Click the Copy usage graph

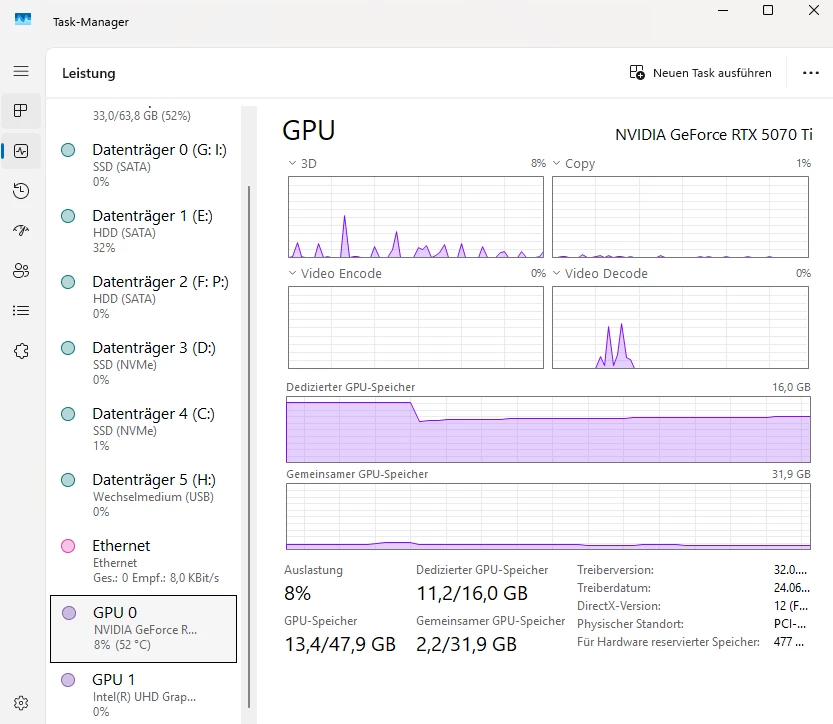pos(681,217)
